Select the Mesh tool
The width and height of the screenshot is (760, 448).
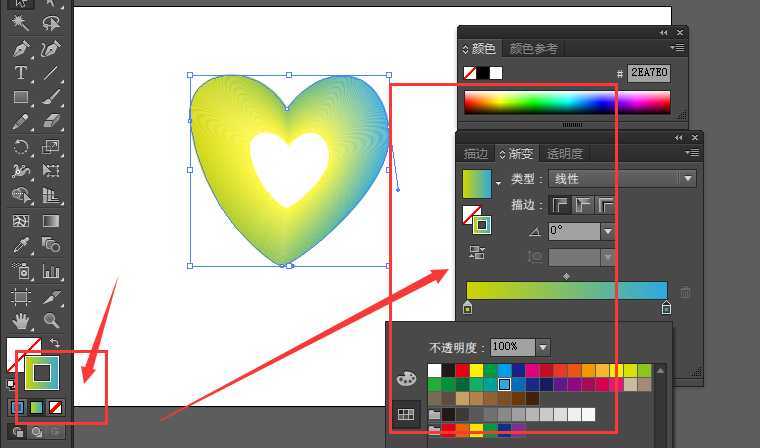[20, 221]
